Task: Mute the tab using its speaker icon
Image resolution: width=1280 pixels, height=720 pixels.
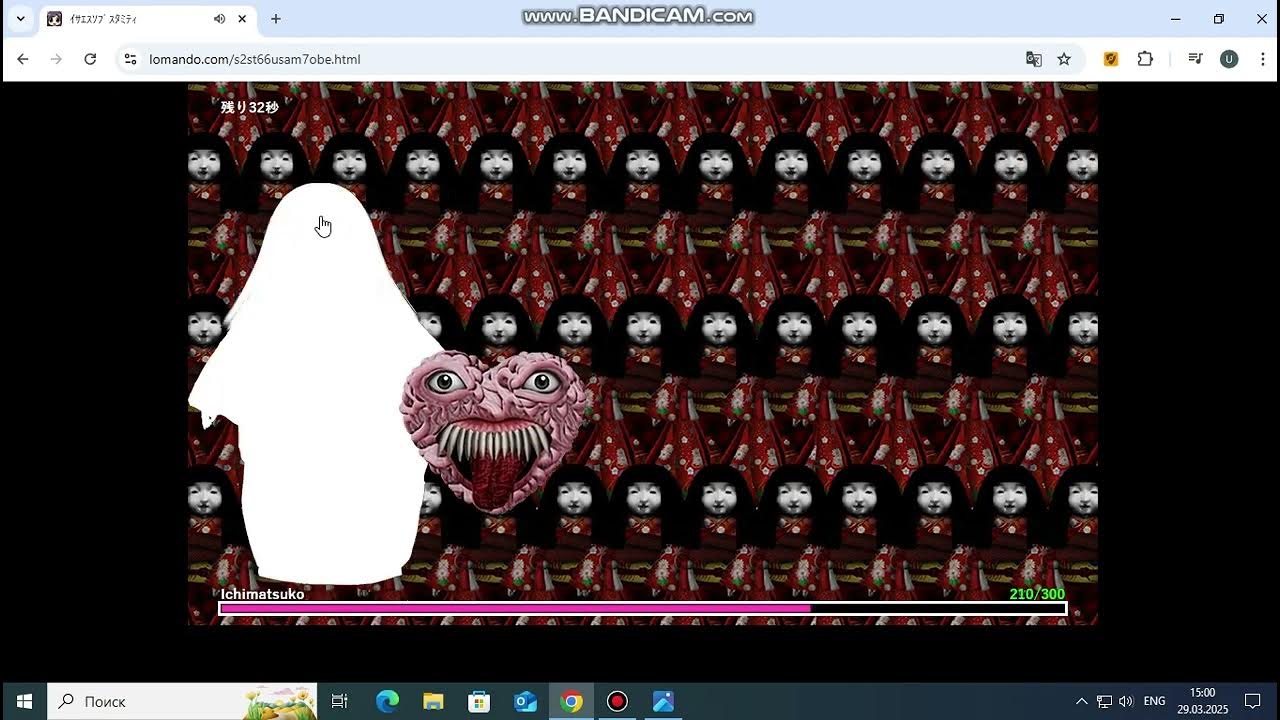Action: (219, 19)
